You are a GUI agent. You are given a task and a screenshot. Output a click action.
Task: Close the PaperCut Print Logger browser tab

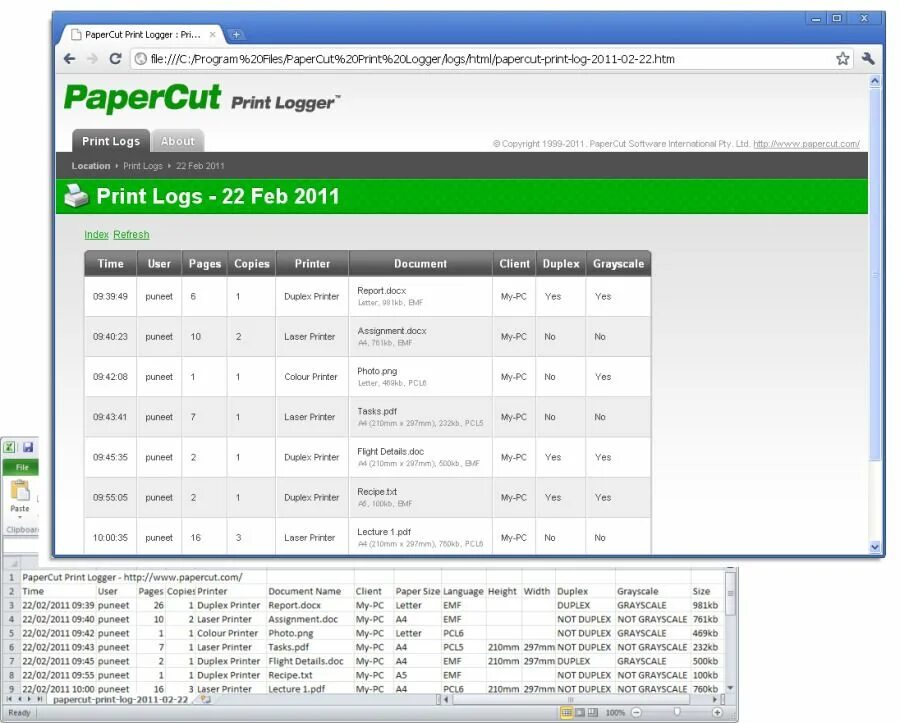[212, 34]
